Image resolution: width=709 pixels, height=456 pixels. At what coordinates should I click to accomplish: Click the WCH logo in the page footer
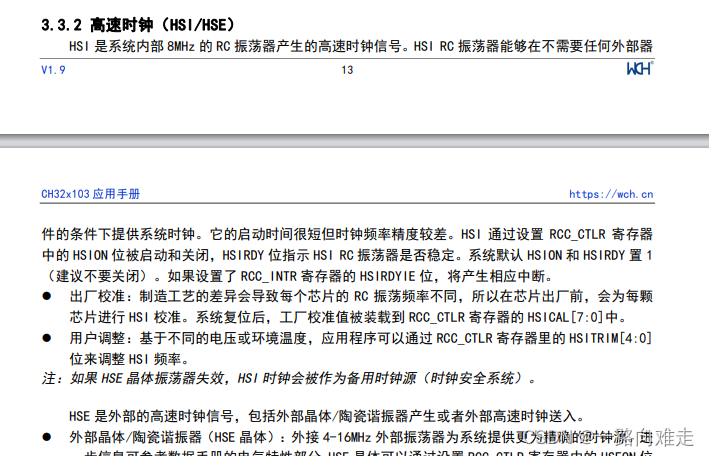click(640, 68)
